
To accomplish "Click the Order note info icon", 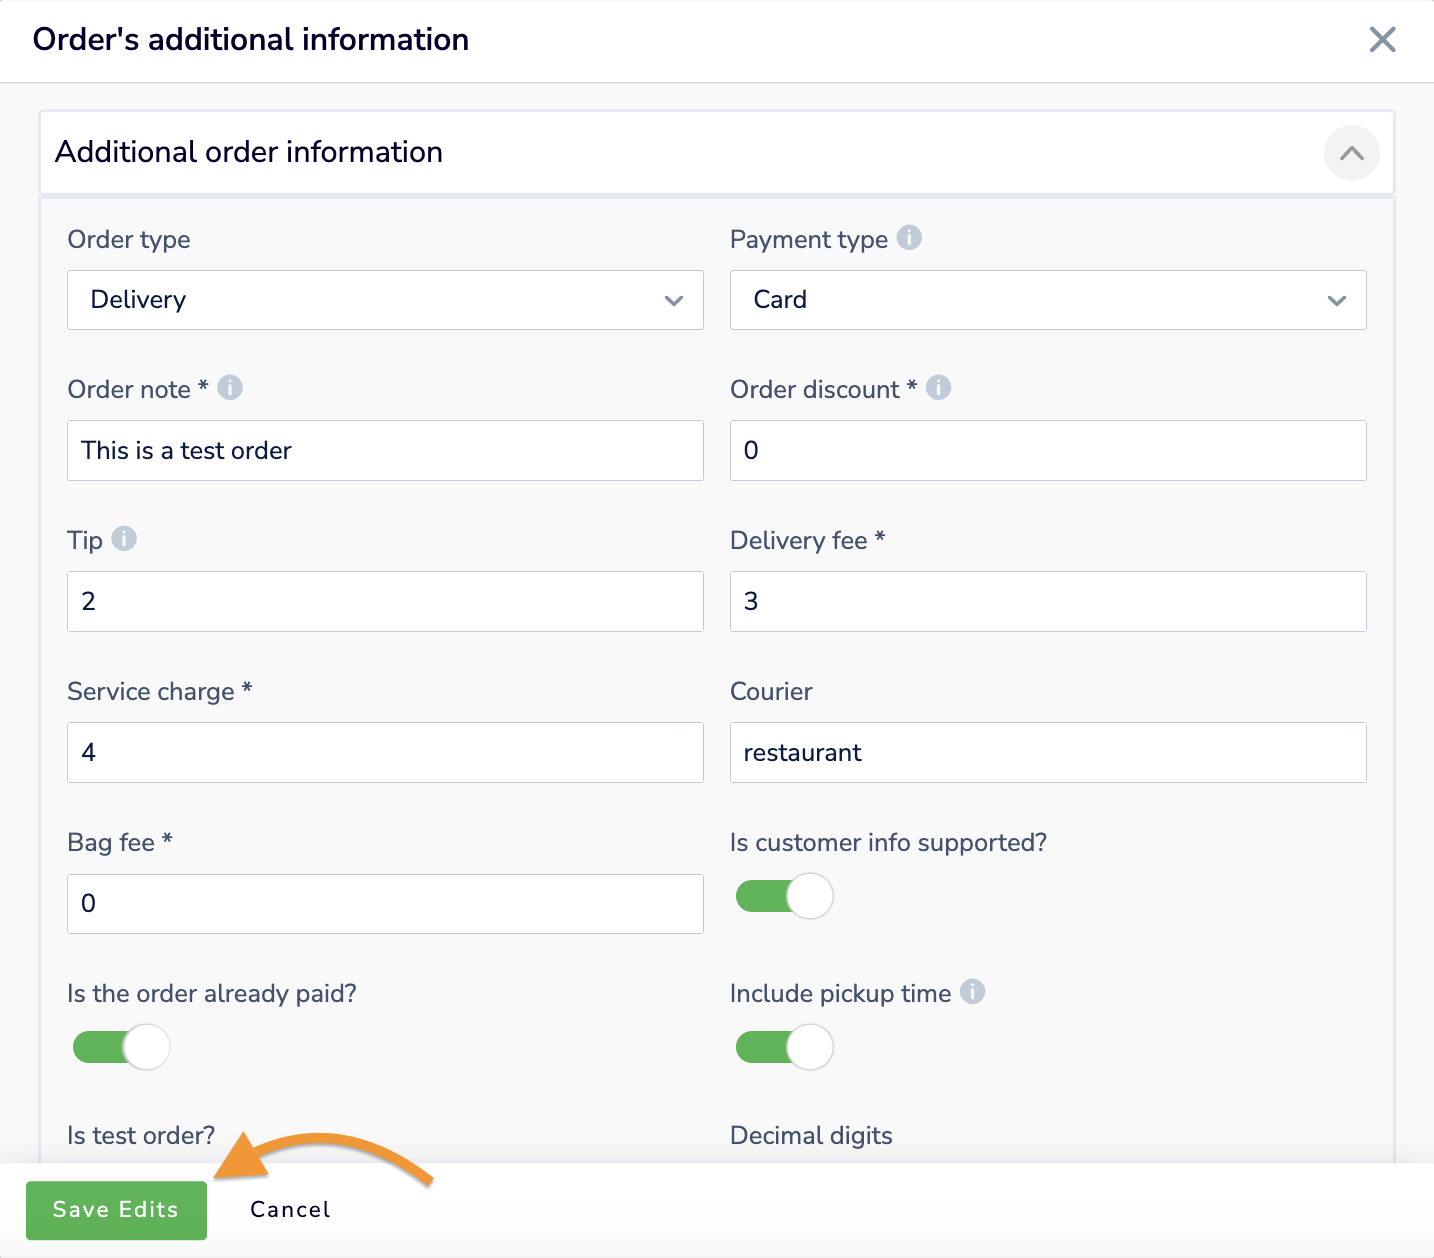I will pos(230,388).
